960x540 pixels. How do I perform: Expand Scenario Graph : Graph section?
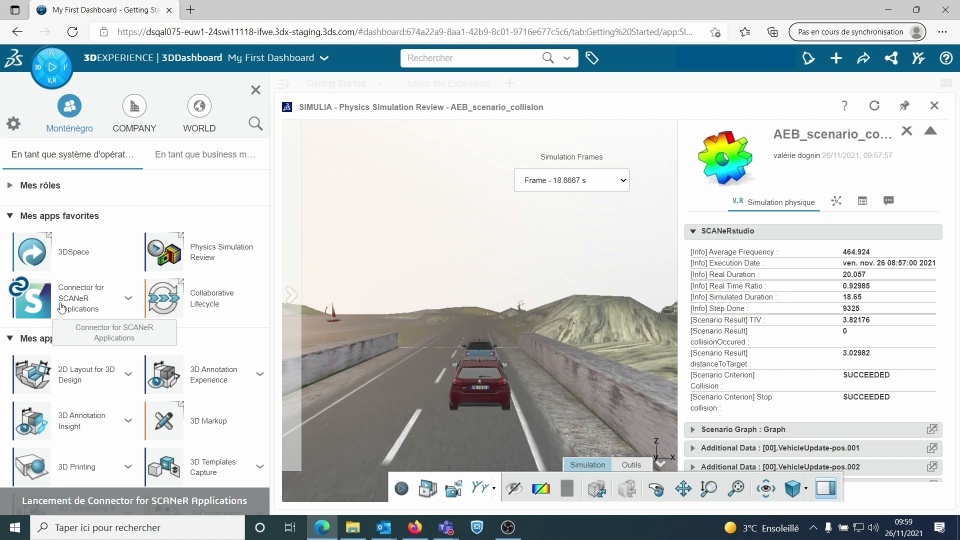click(x=693, y=429)
